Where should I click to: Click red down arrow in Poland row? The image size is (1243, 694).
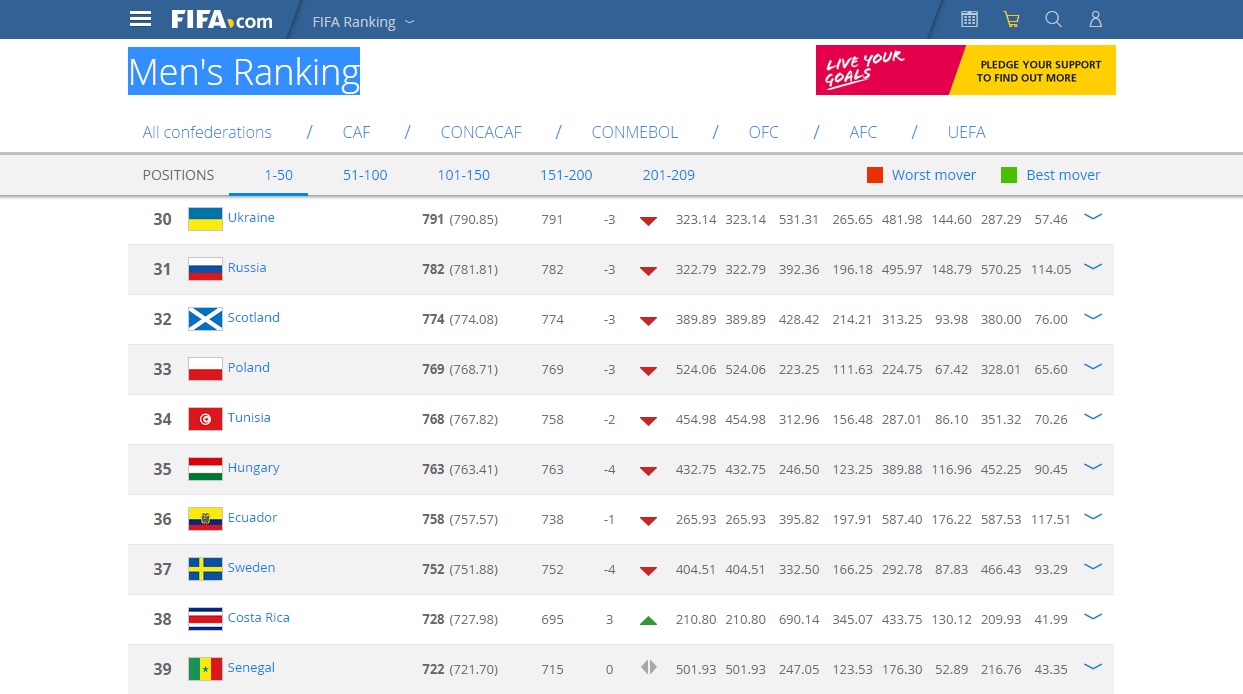click(648, 370)
